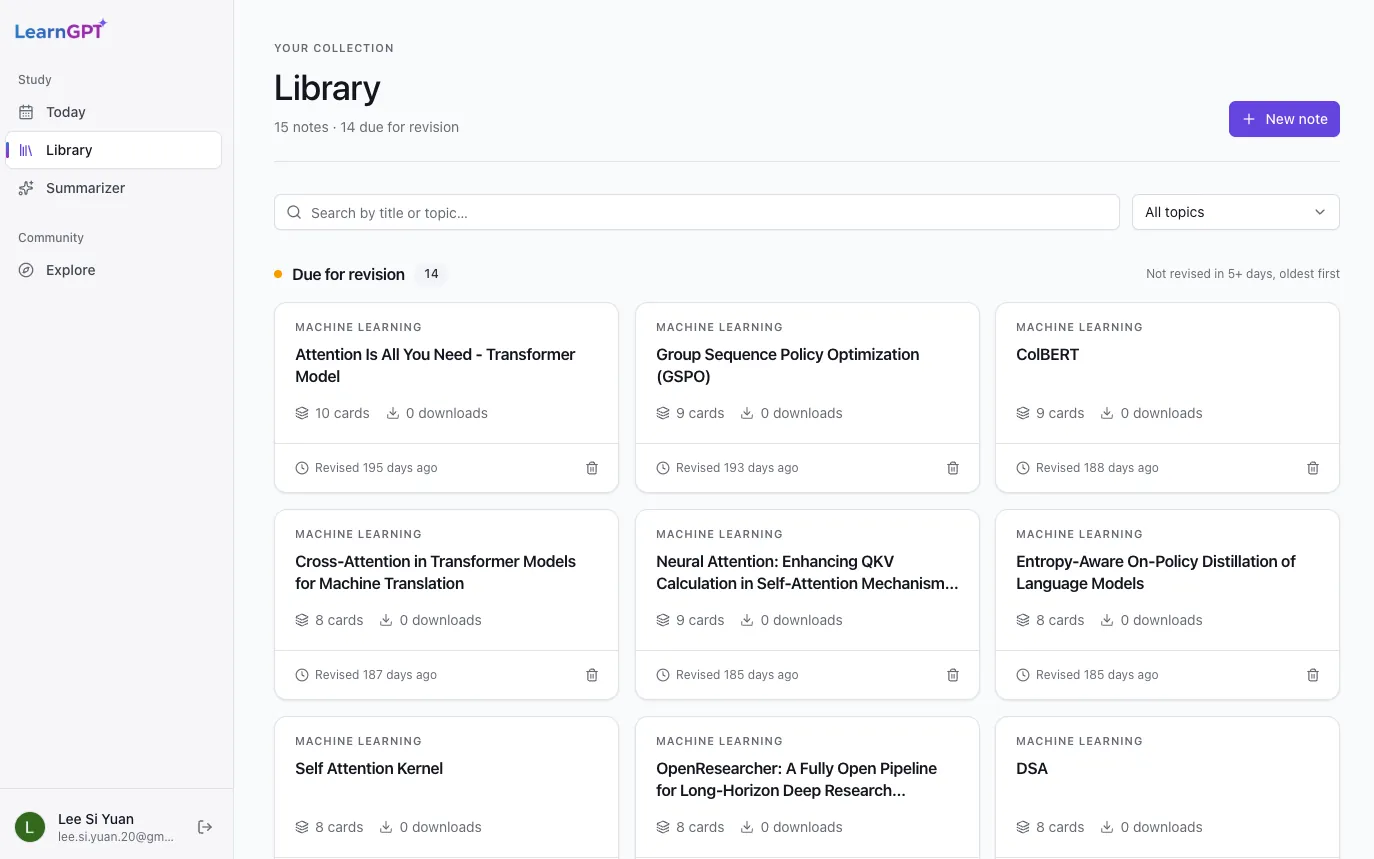The width and height of the screenshot is (1374, 859).
Task: Click the search magnifier icon
Action: pyautogui.click(x=294, y=212)
